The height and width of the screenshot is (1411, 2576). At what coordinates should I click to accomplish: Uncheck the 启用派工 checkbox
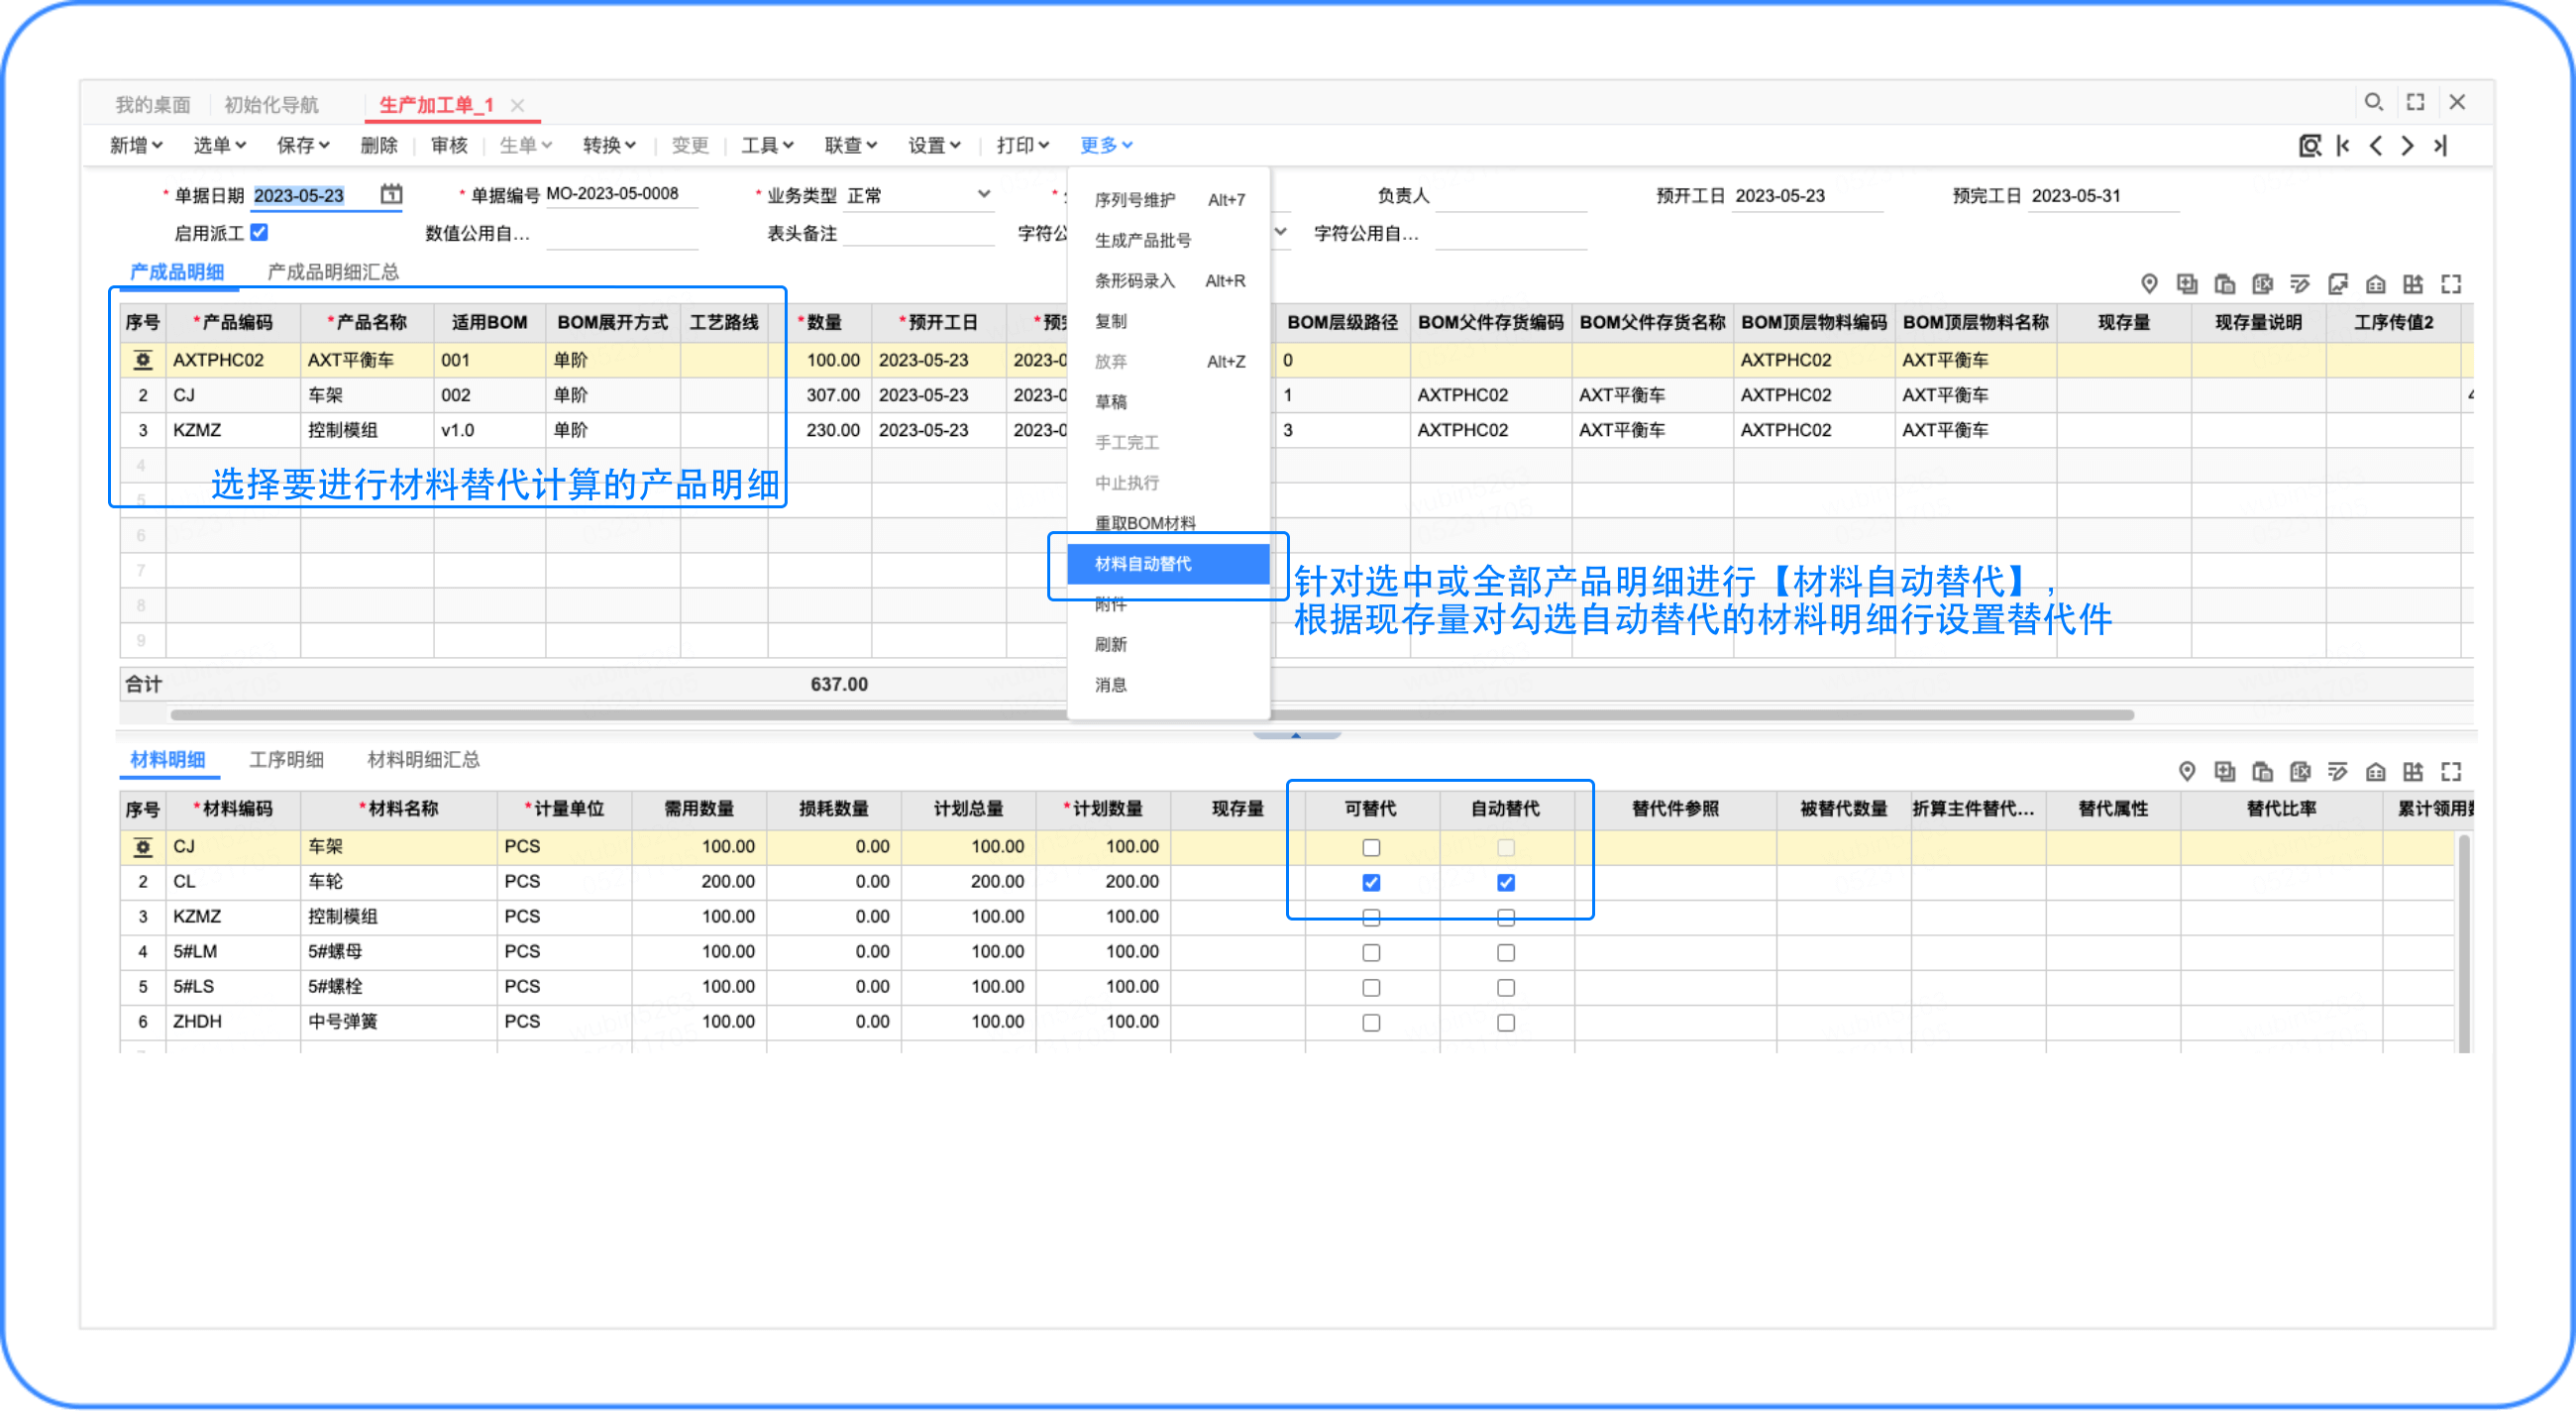(x=259, y=232)
